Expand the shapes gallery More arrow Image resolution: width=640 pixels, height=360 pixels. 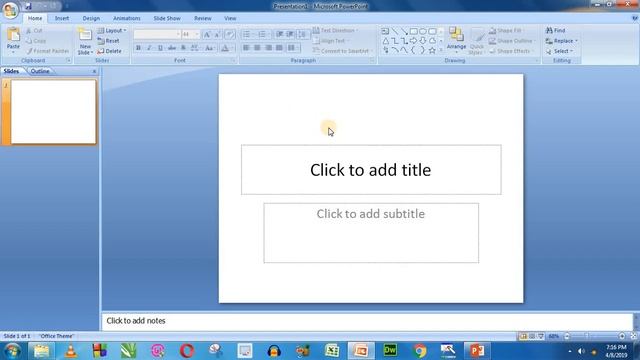pyautogui.click(x=441, y=50)
